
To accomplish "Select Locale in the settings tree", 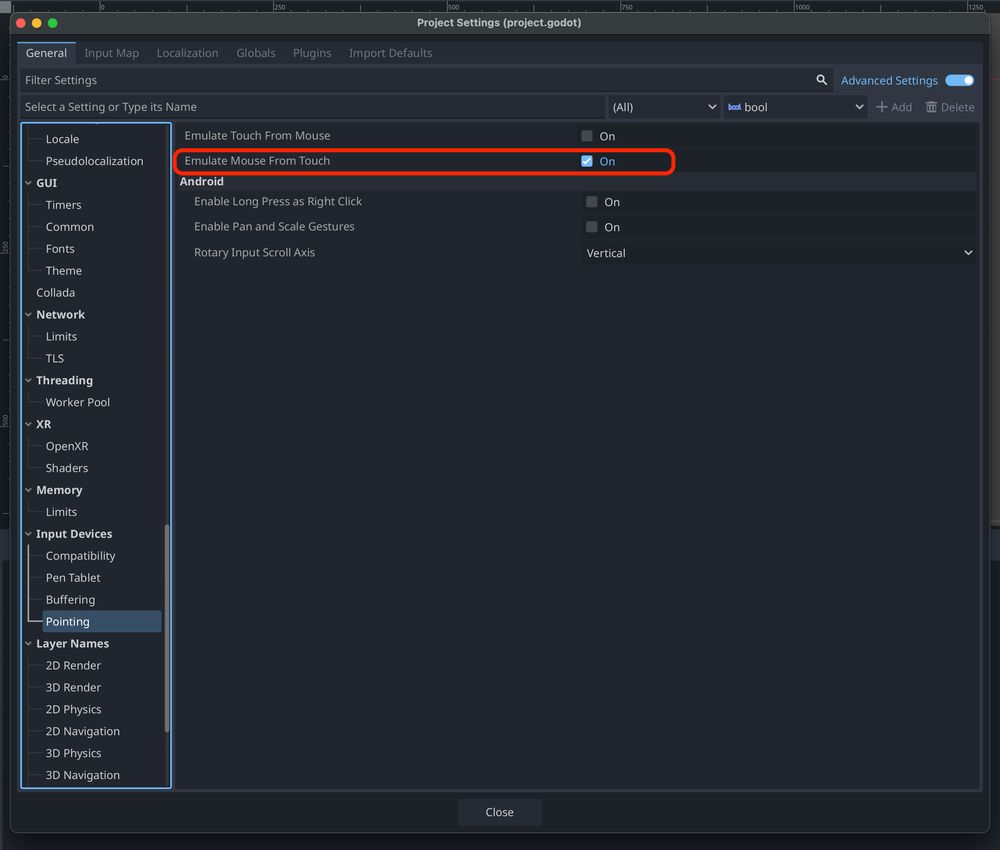I will click(62, 139).
